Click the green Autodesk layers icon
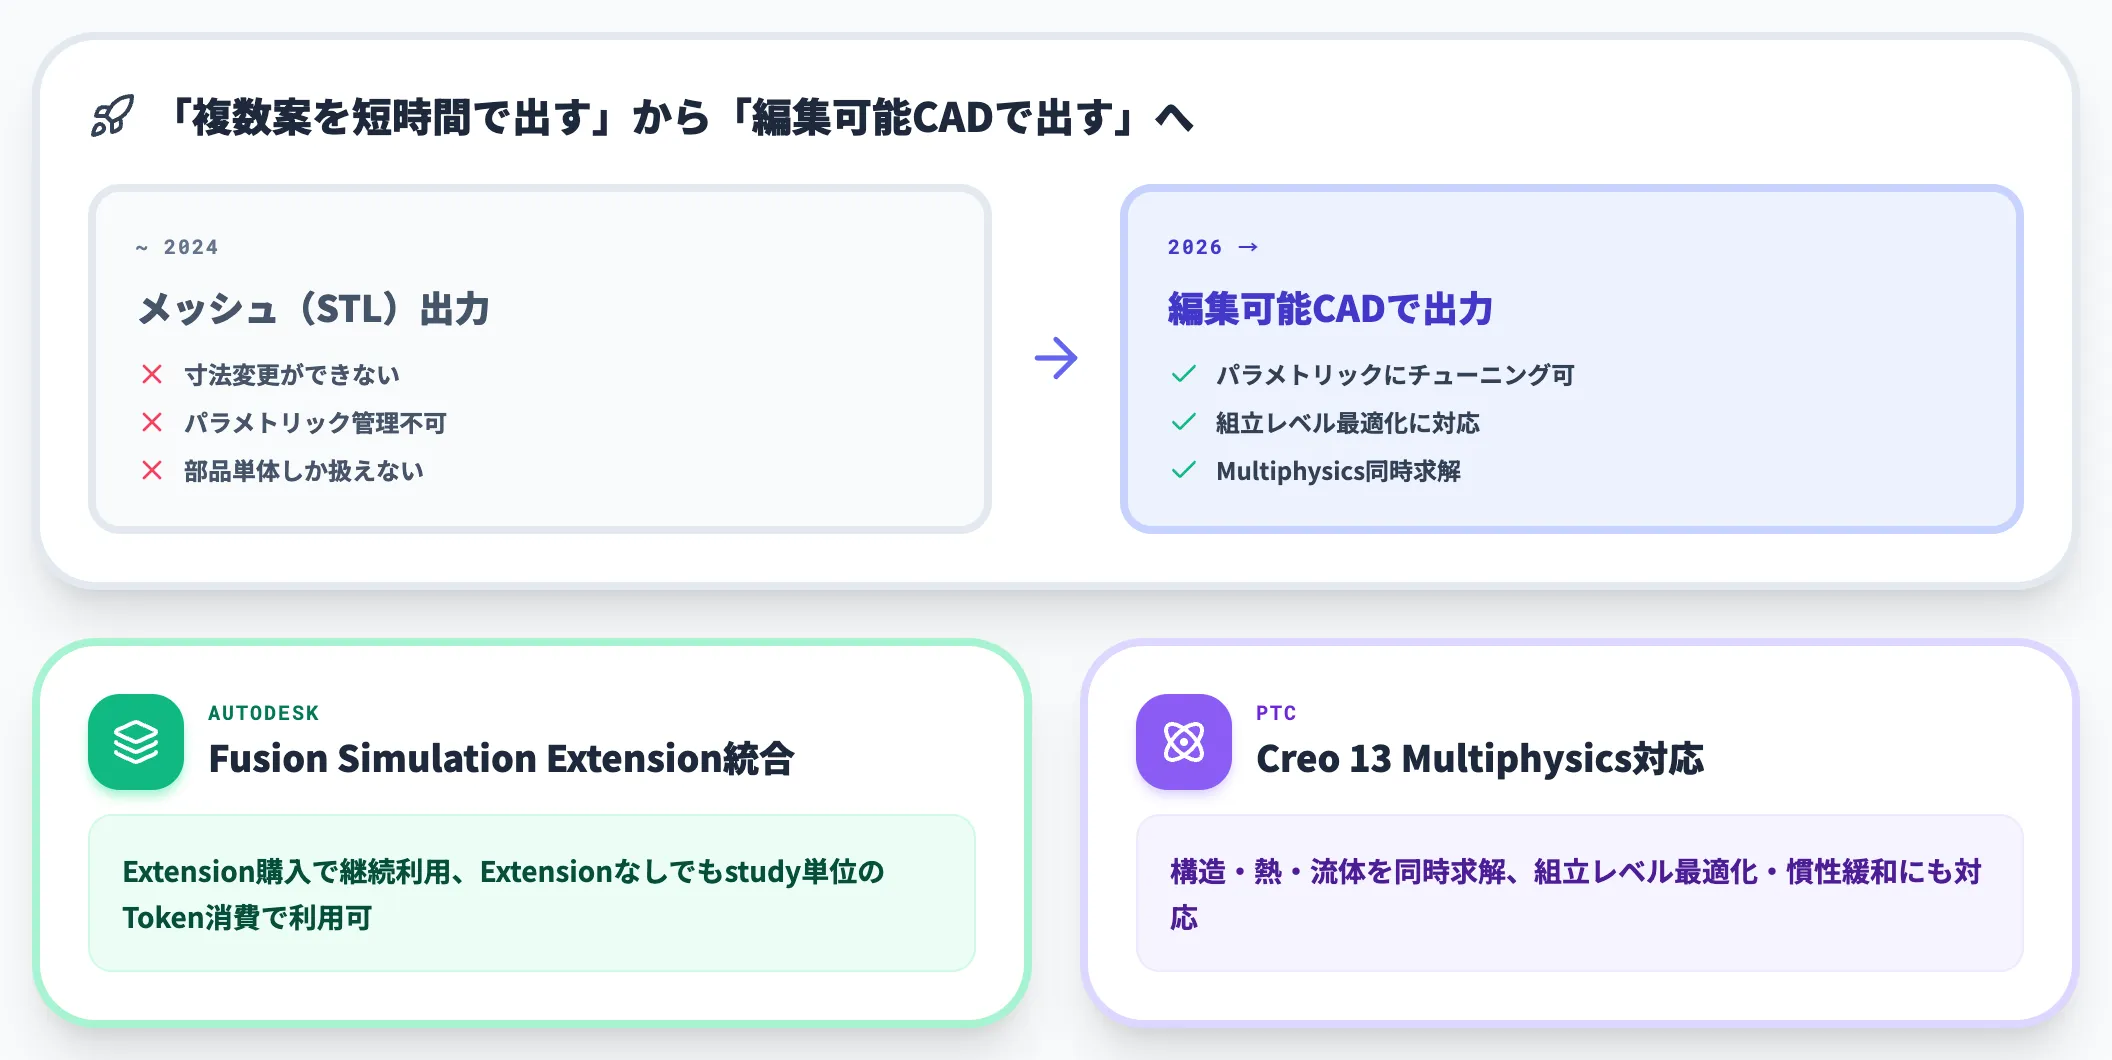 point(136,742)
